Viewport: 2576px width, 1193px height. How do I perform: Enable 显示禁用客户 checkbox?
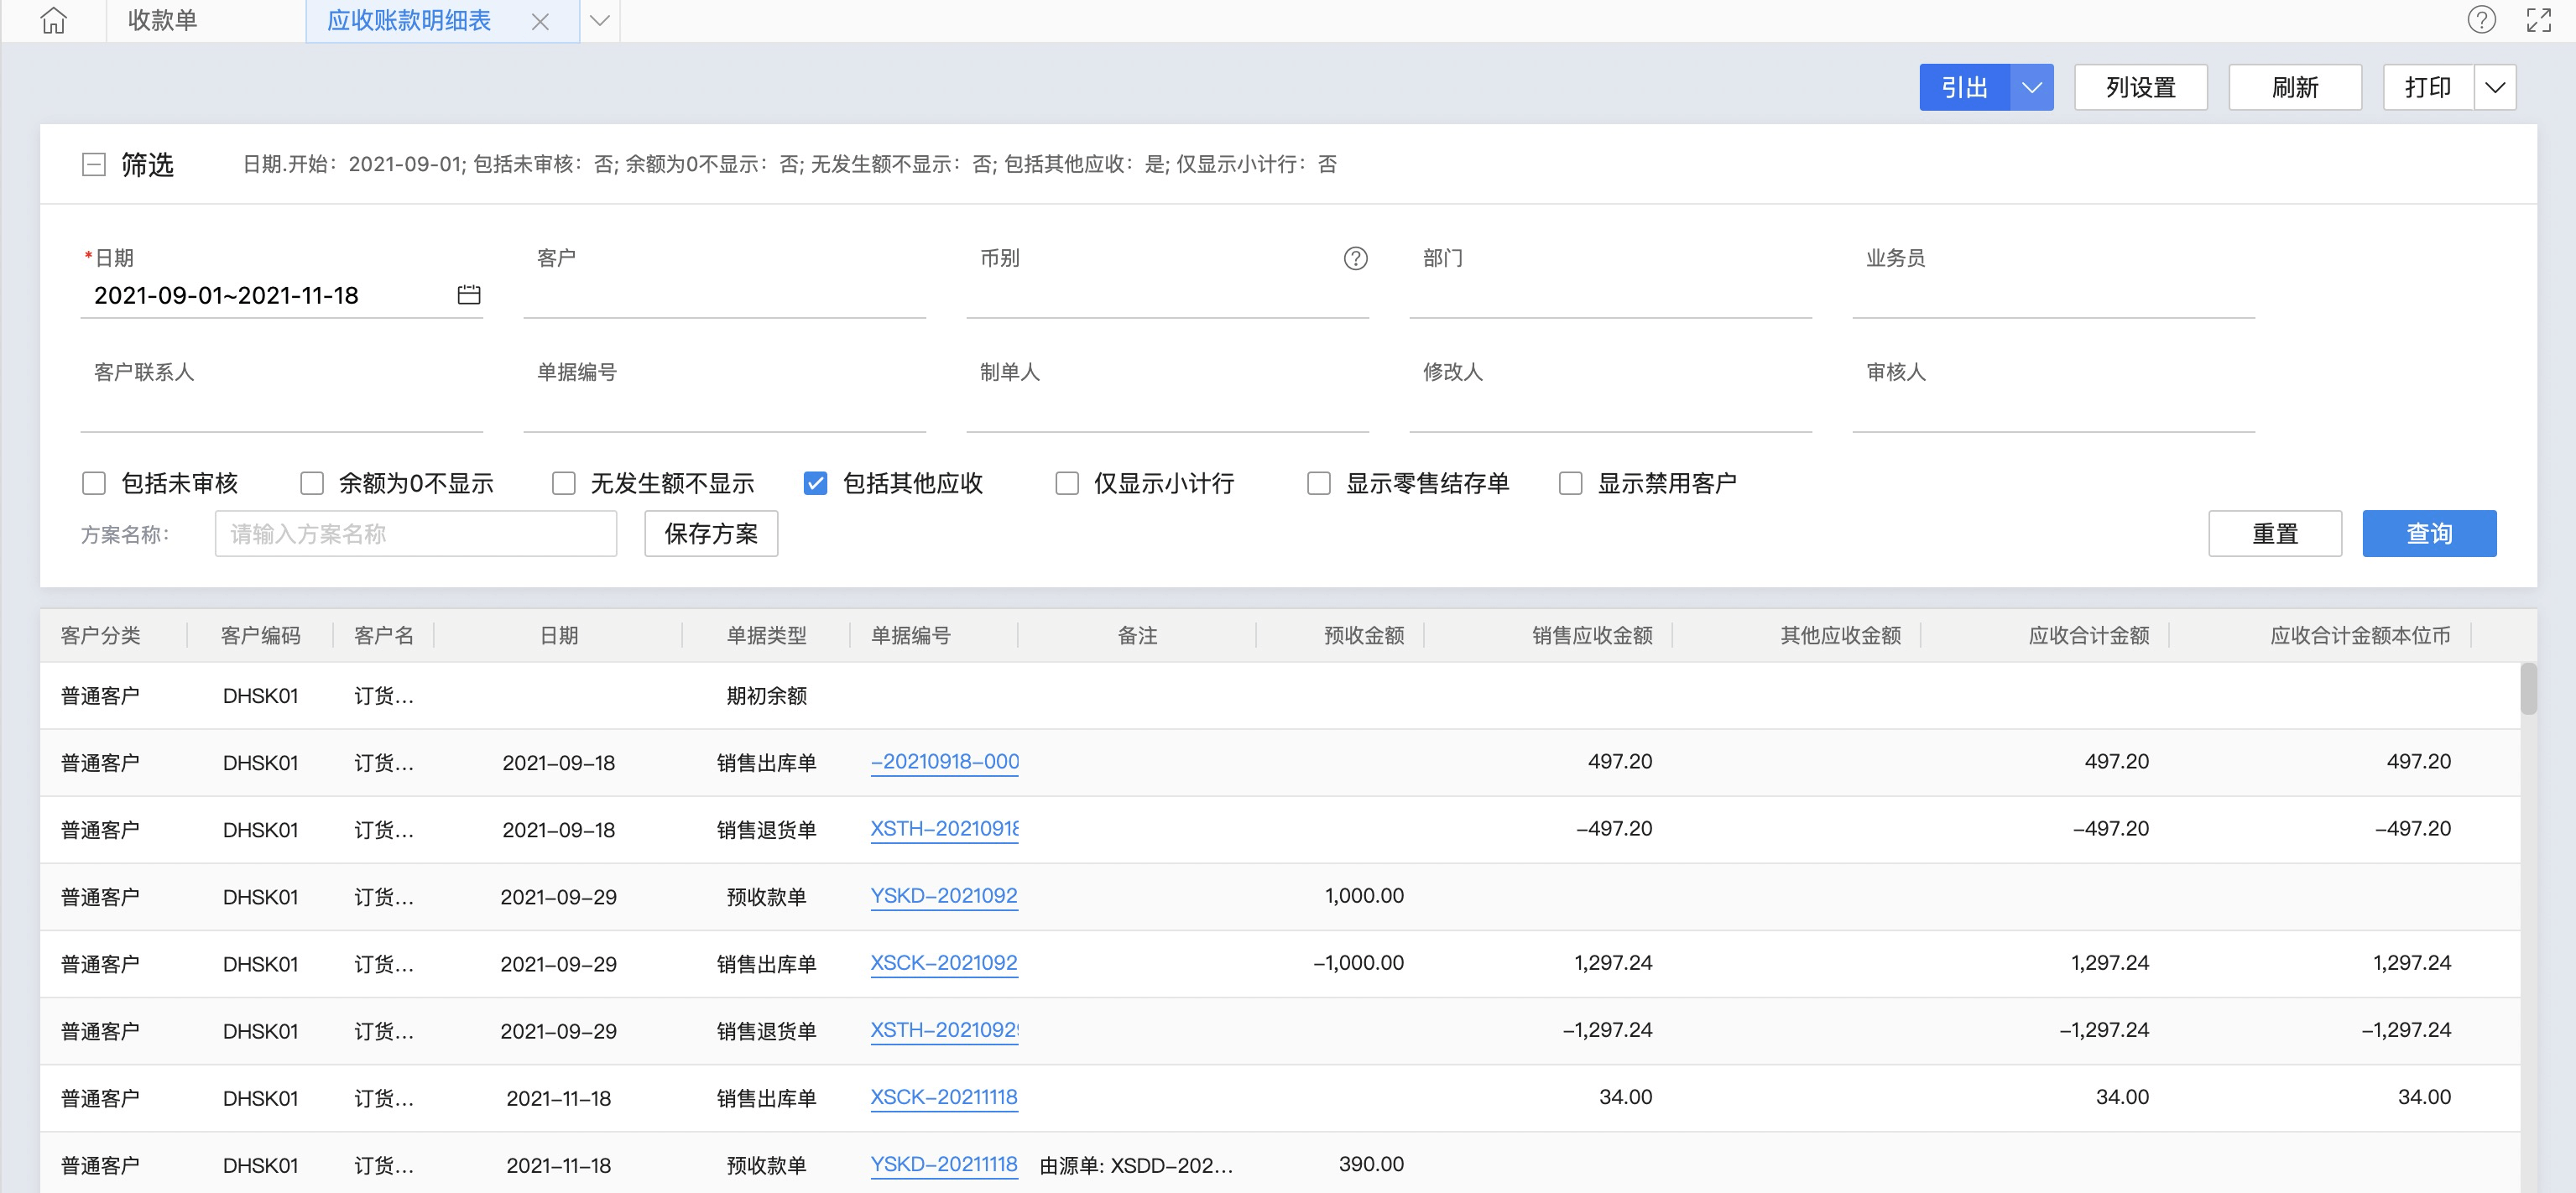point(1570,484)
